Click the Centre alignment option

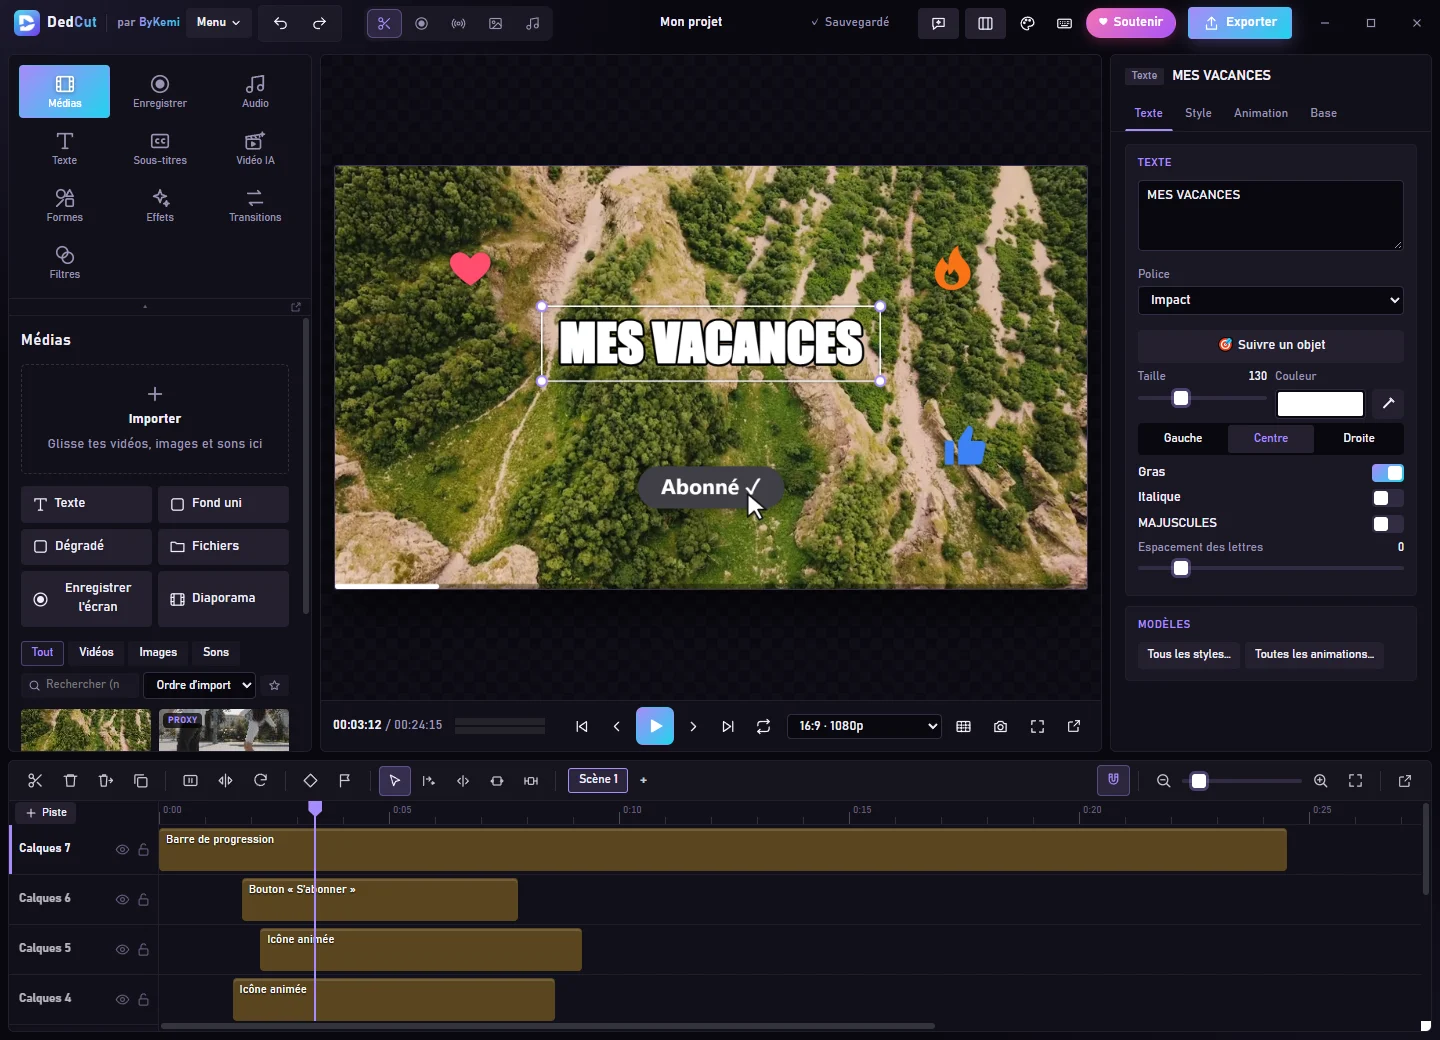[x=1271, y=439]
